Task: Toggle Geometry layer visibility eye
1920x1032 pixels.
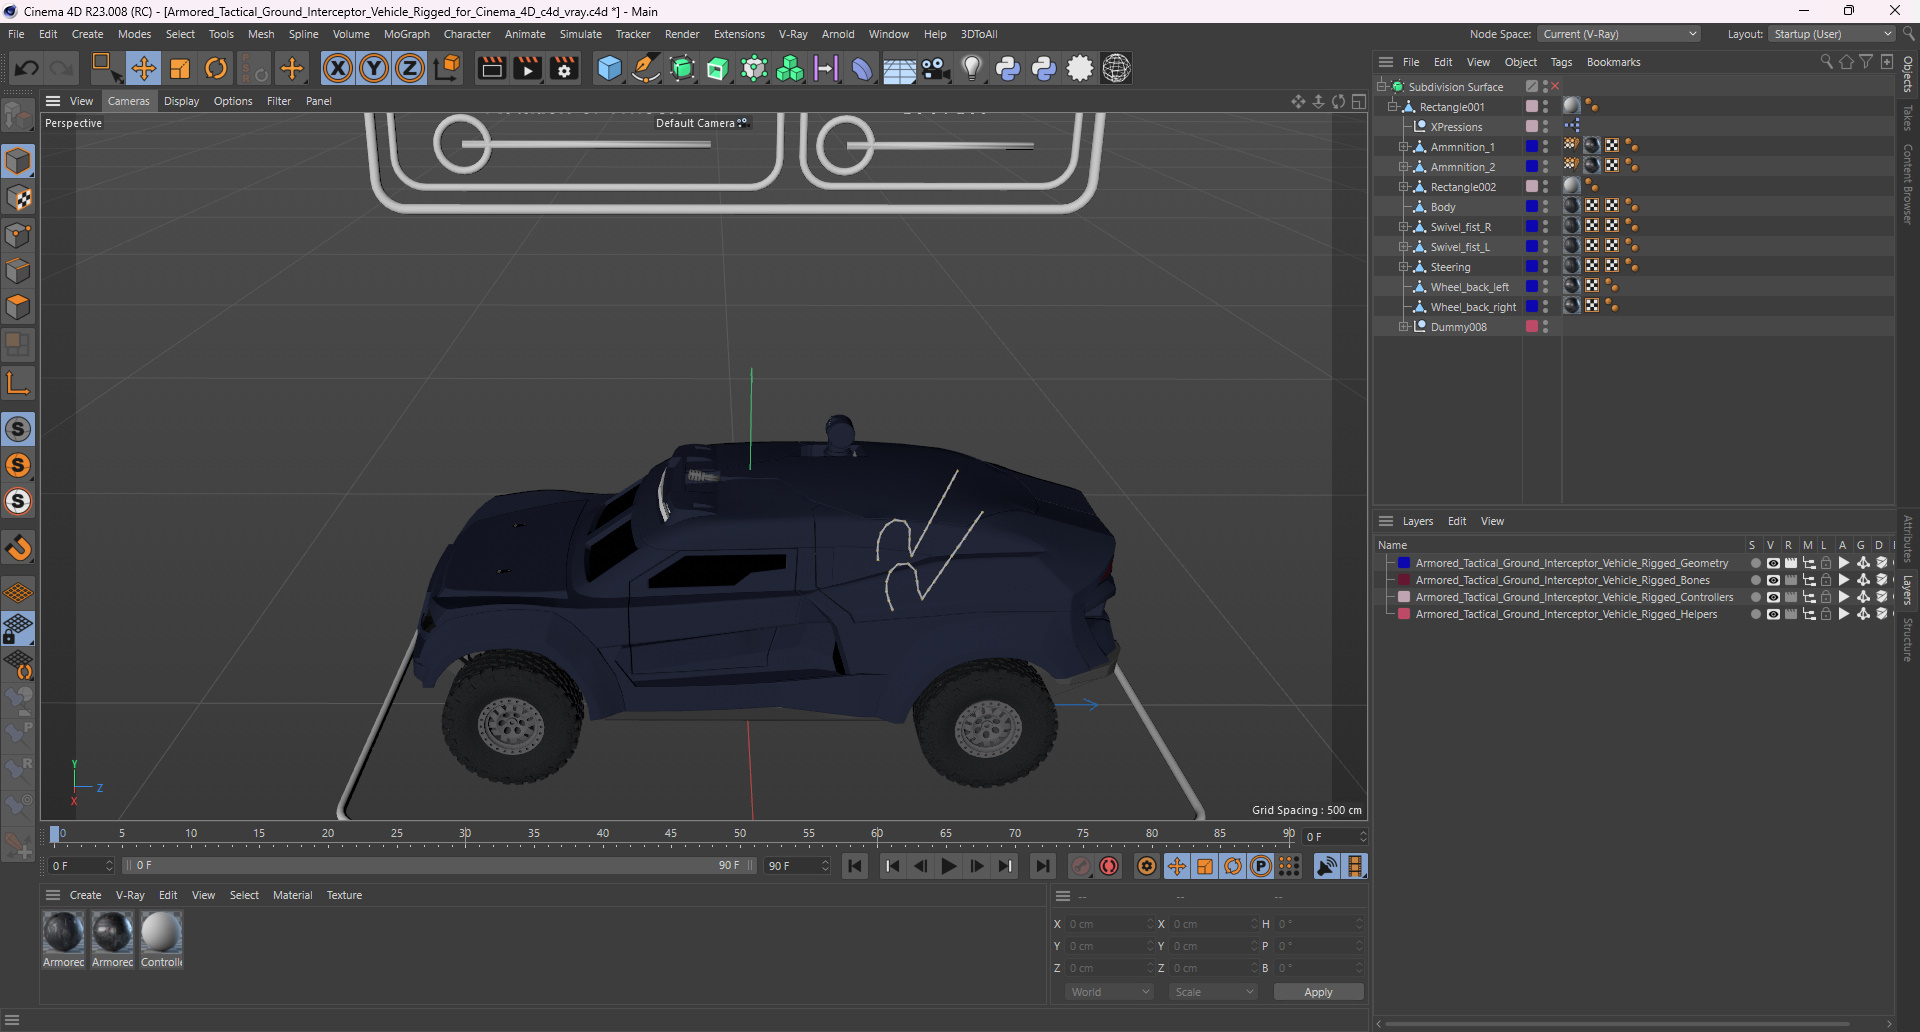Action: click(x=1773, y=563)
